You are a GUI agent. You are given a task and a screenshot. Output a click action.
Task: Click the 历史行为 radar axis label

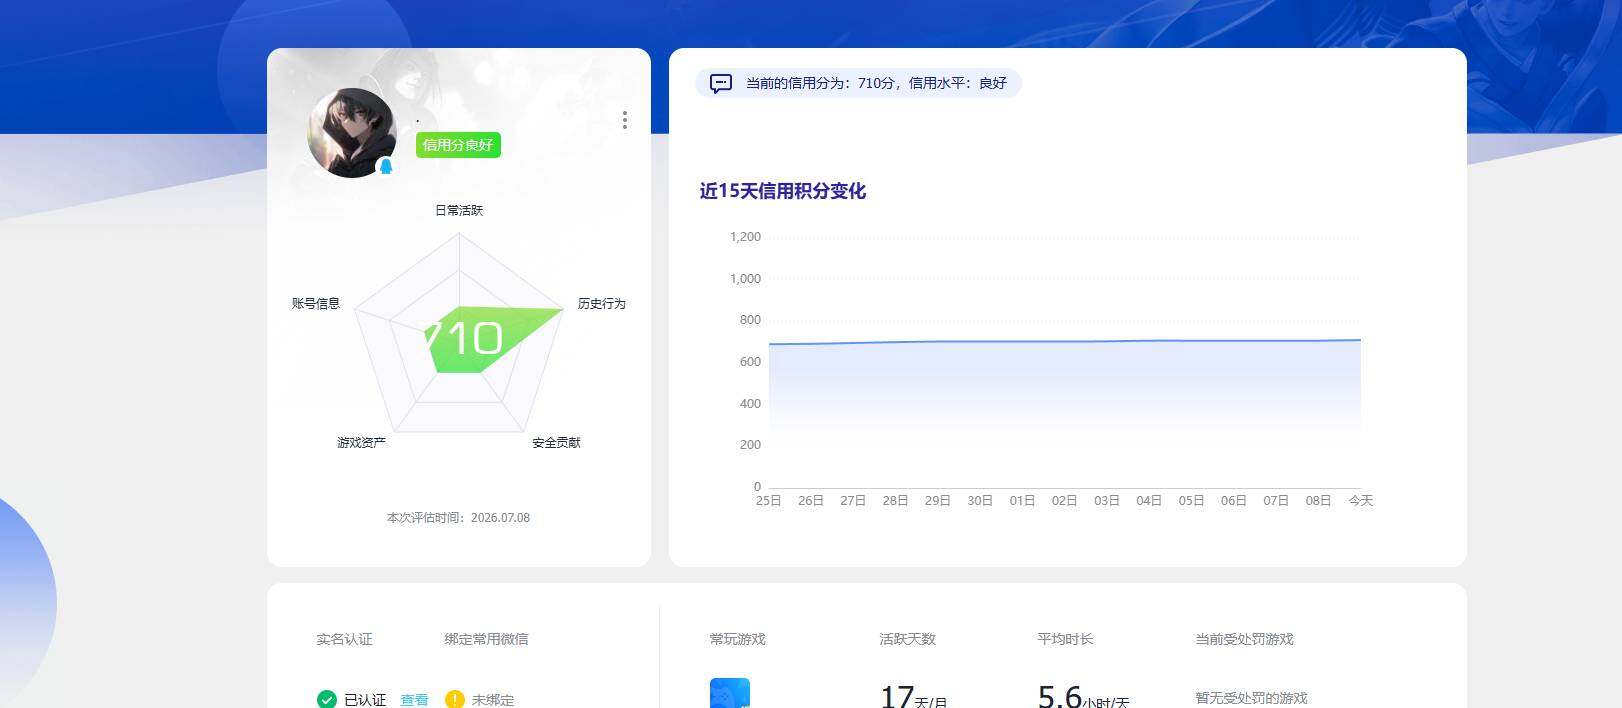pyautogui.click(x=601, y=303)
